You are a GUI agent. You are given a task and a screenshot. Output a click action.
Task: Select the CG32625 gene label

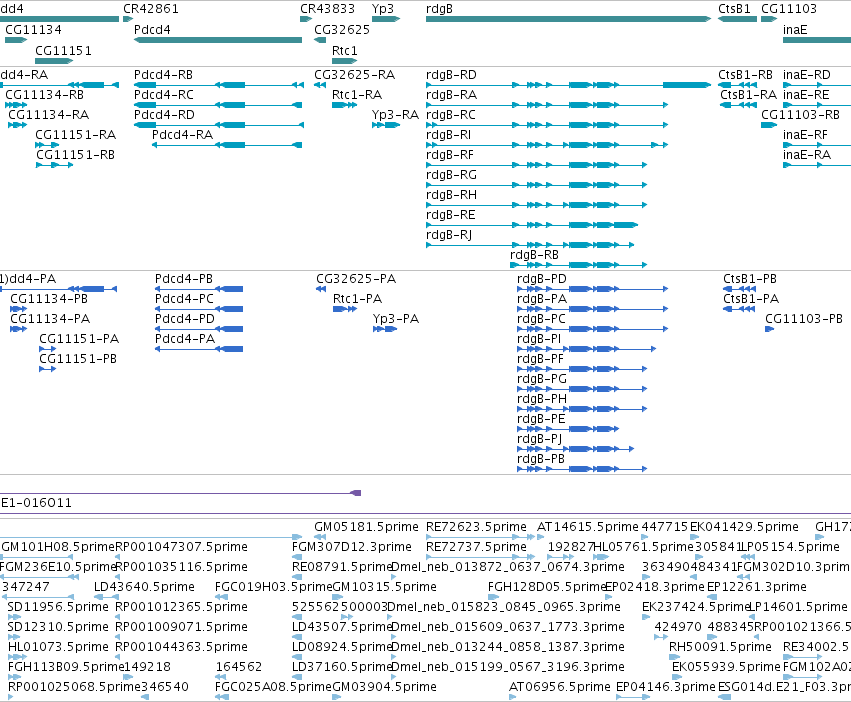[342, 30]
